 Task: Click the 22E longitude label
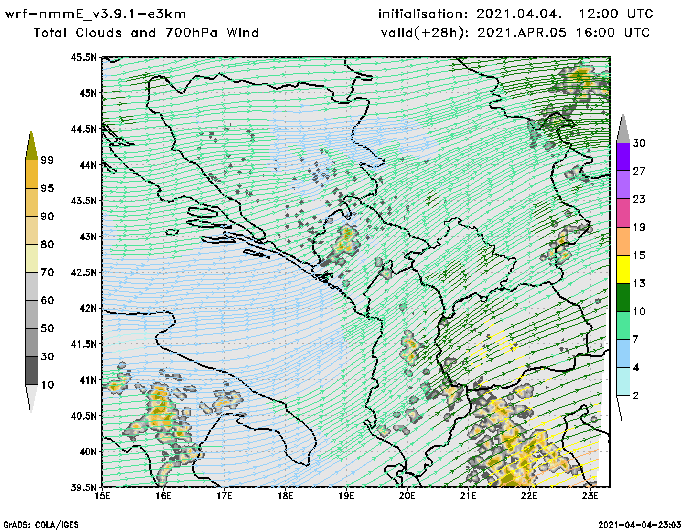coord(529,496)
